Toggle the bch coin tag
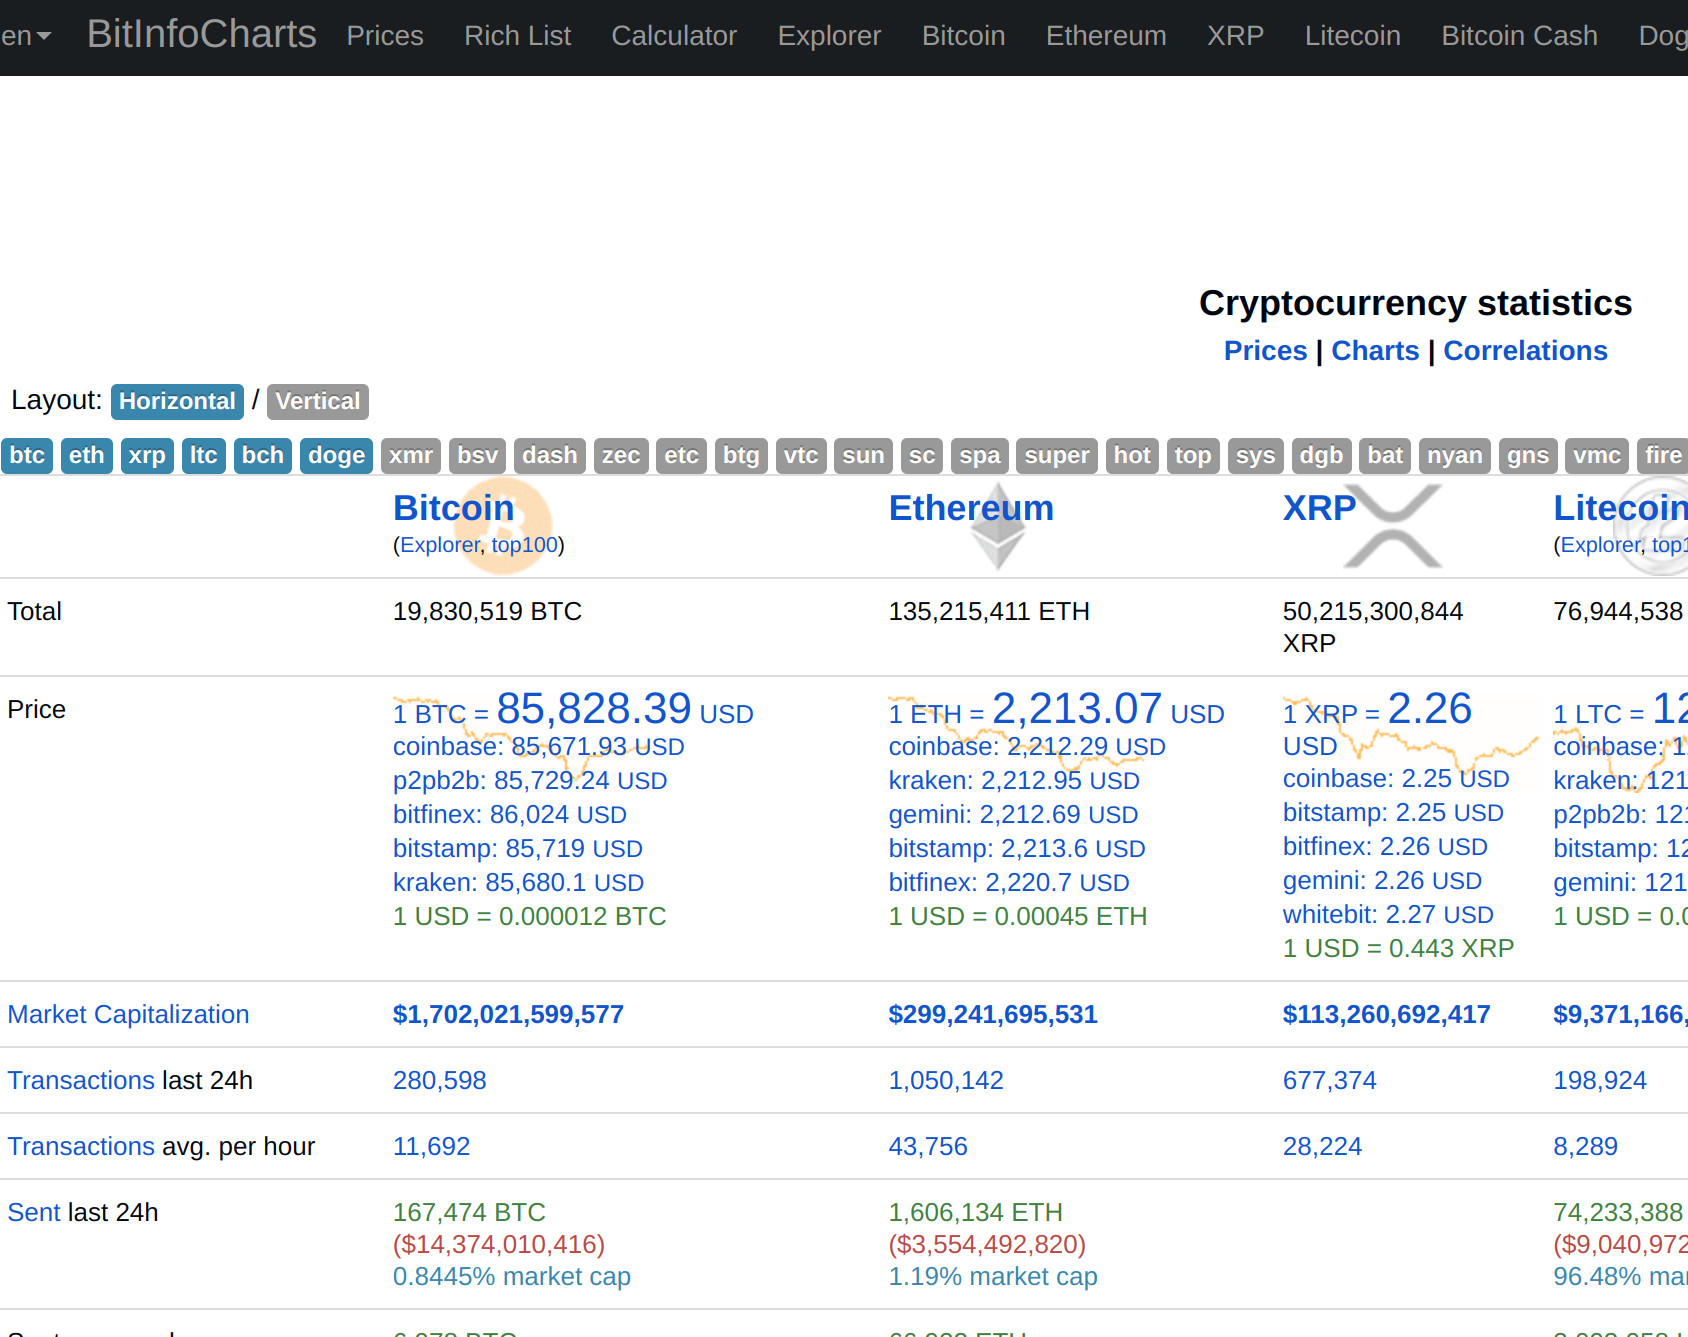 (263, 456)
